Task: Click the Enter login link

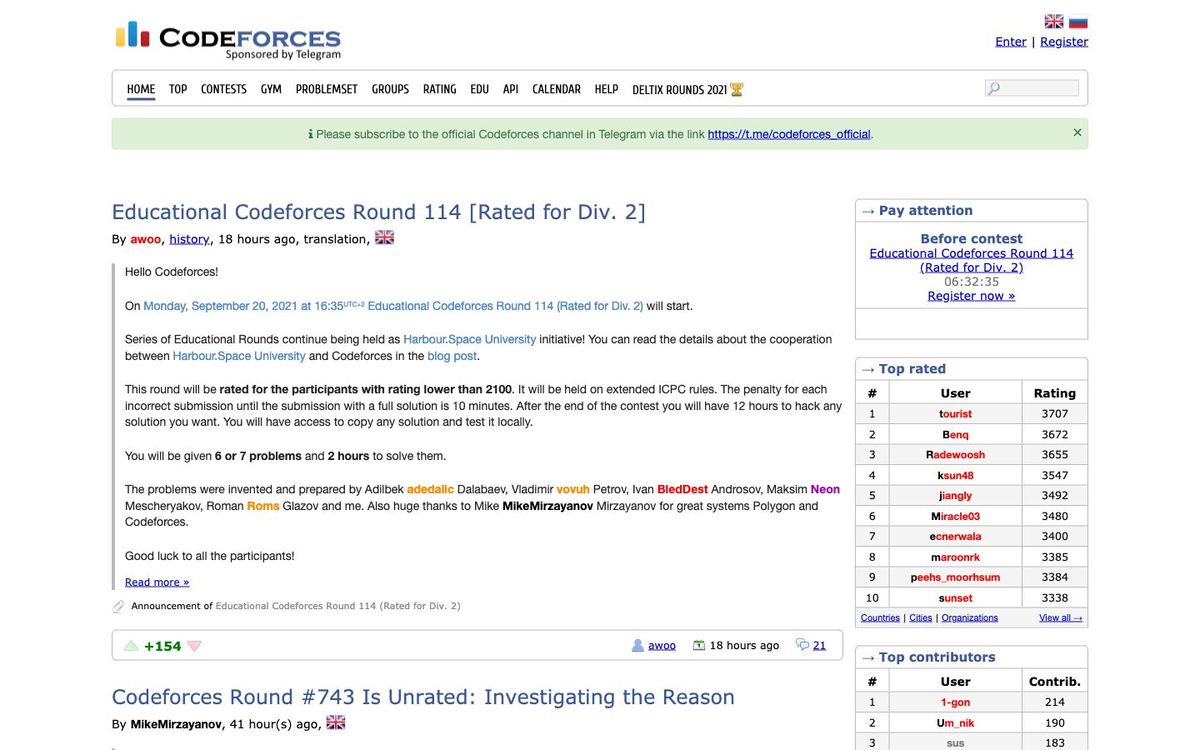Action: (x=1011, y=41)
